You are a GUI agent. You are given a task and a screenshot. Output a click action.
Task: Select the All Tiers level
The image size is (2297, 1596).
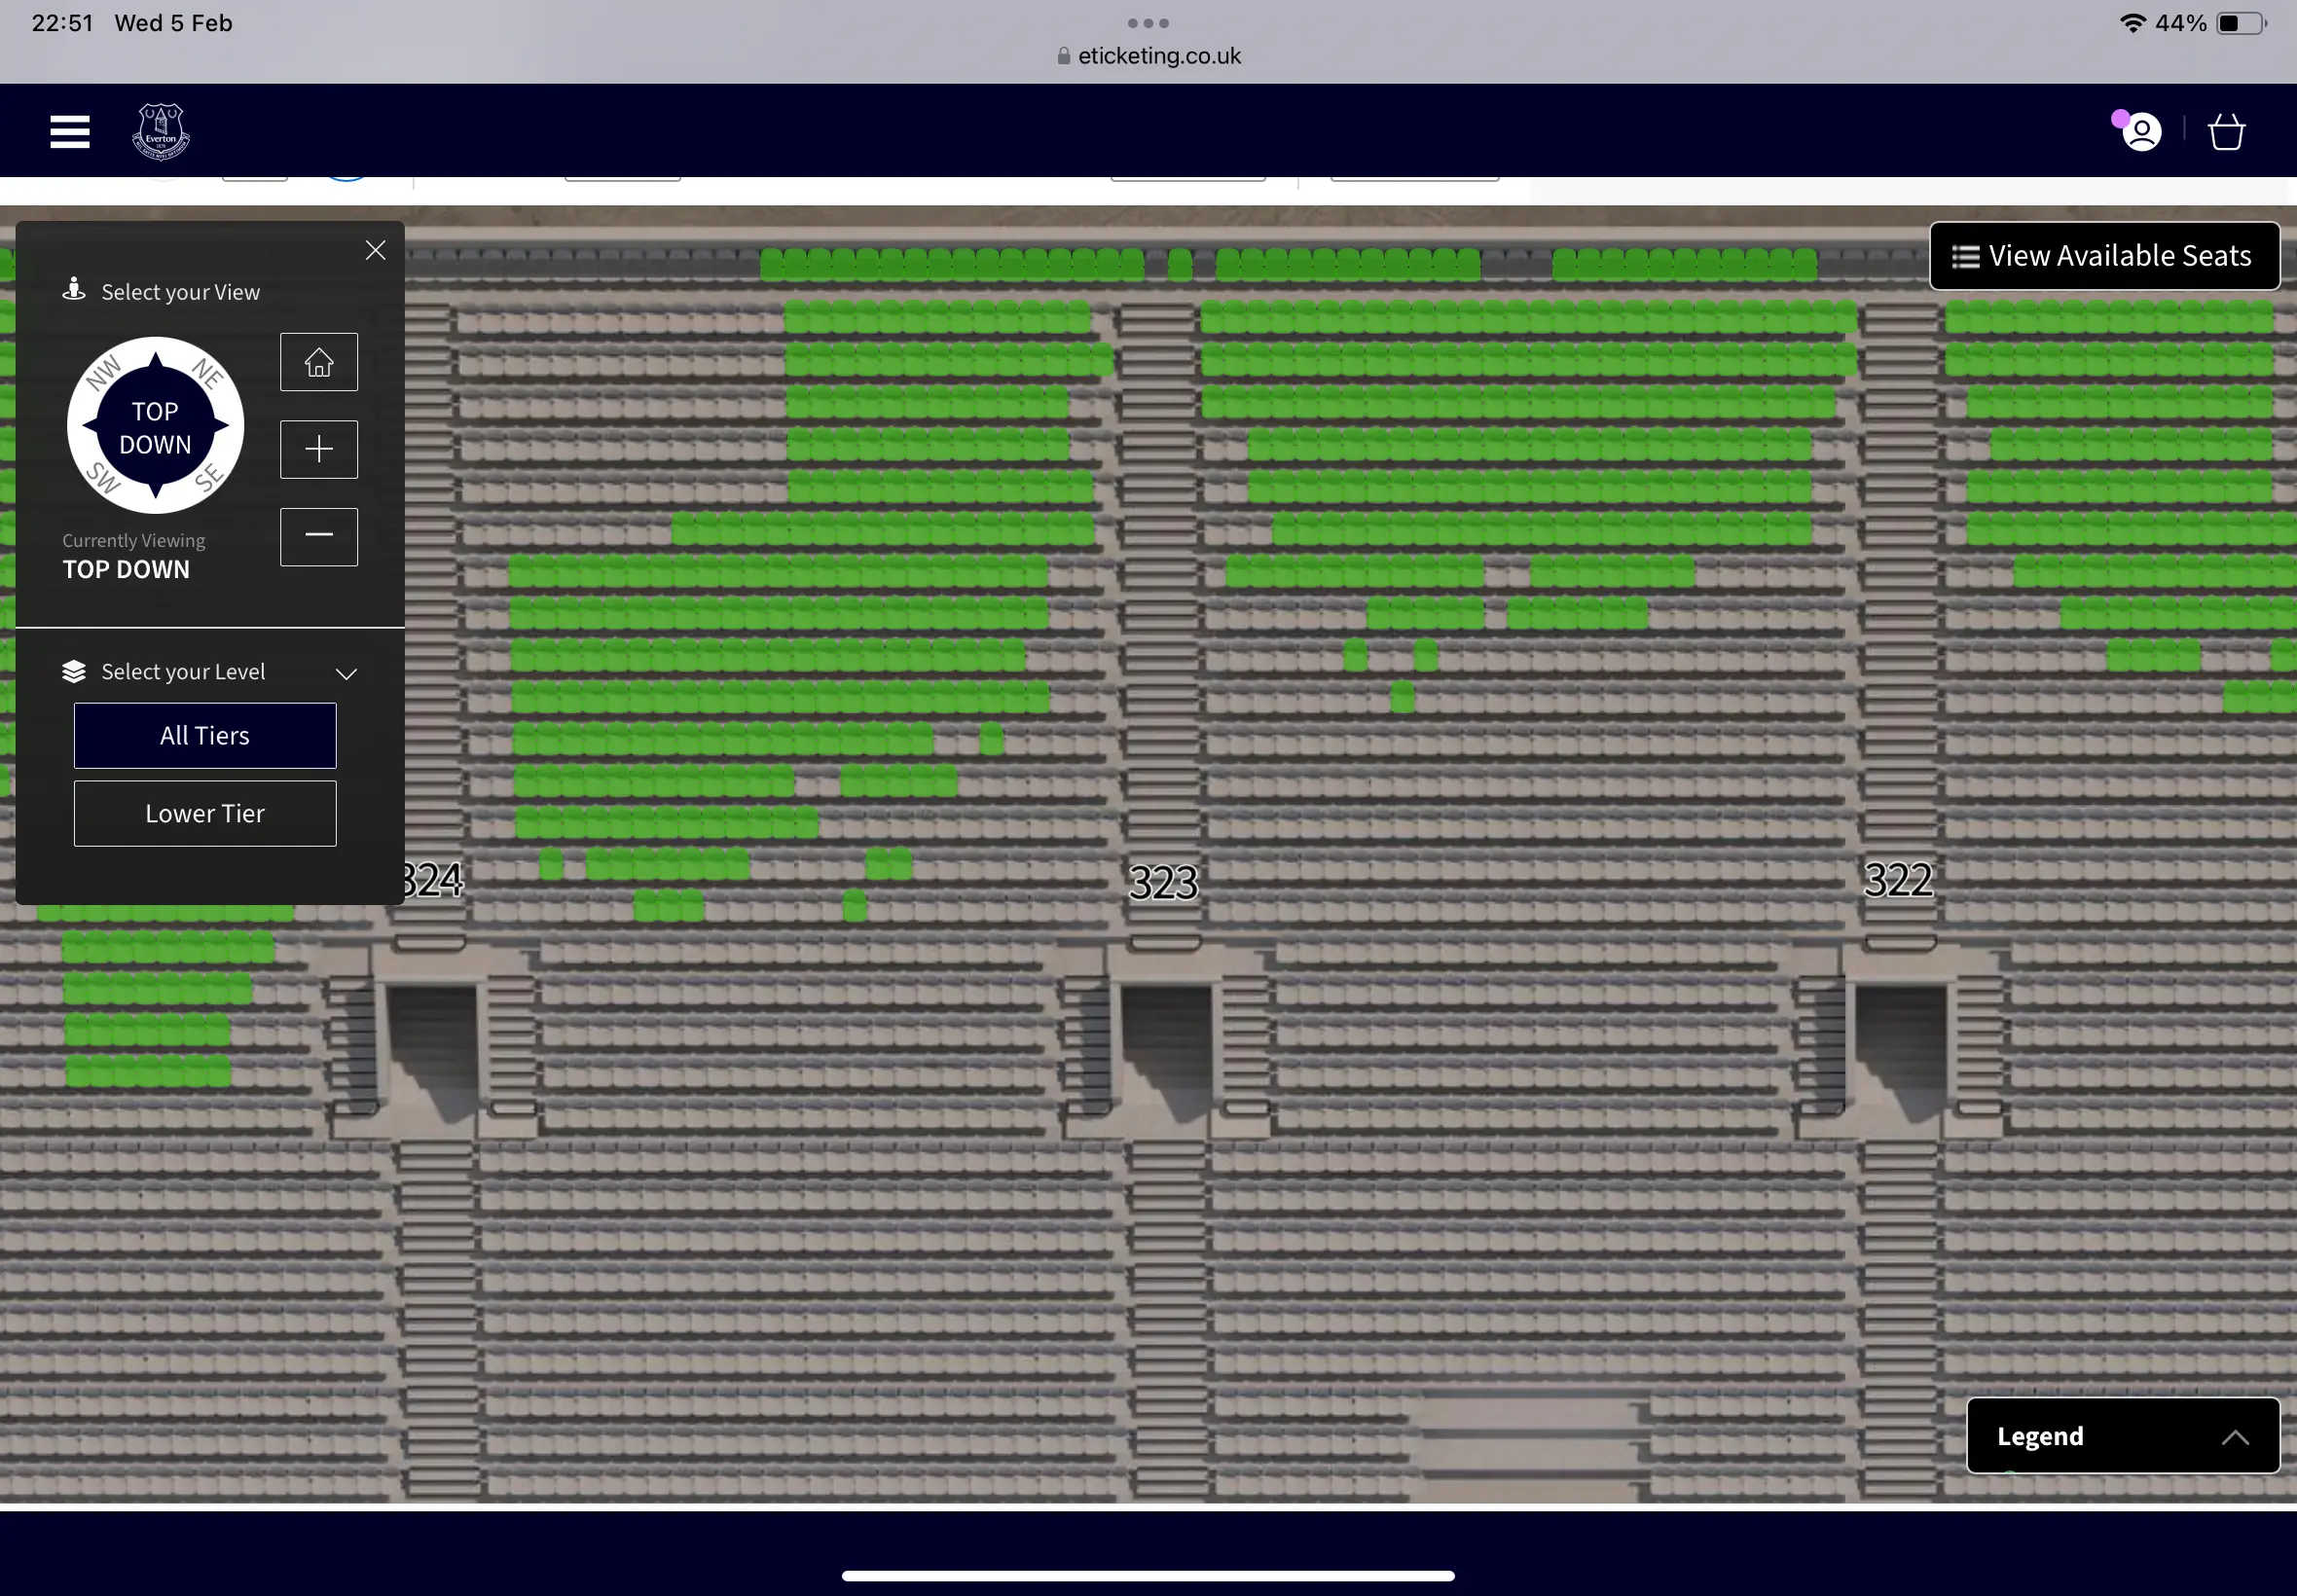click(205, 736)
